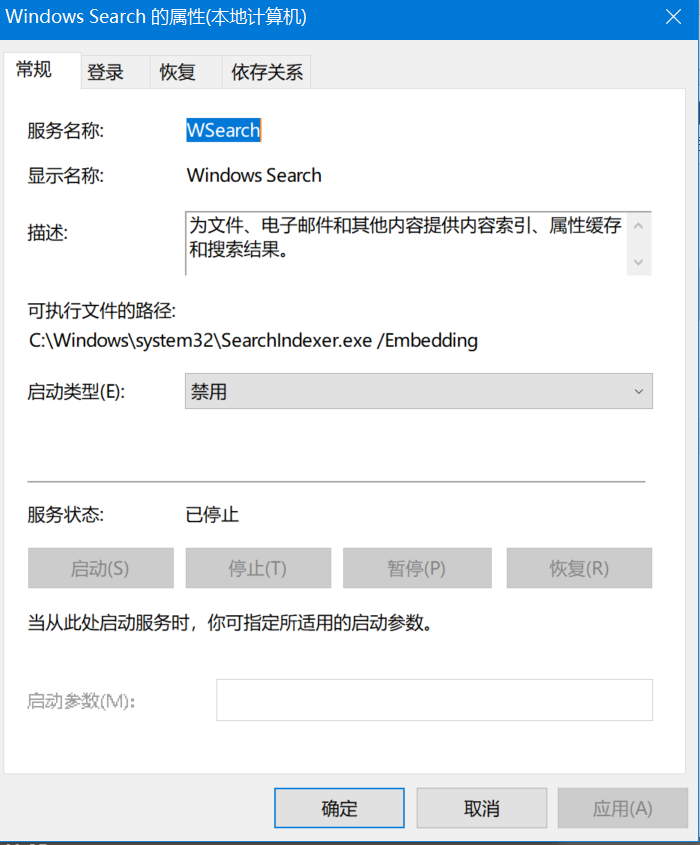The height and width of the screenshot is (845, 700).
Task: Click the highlighted WSearch service name
Action: (x=223, y=130)
